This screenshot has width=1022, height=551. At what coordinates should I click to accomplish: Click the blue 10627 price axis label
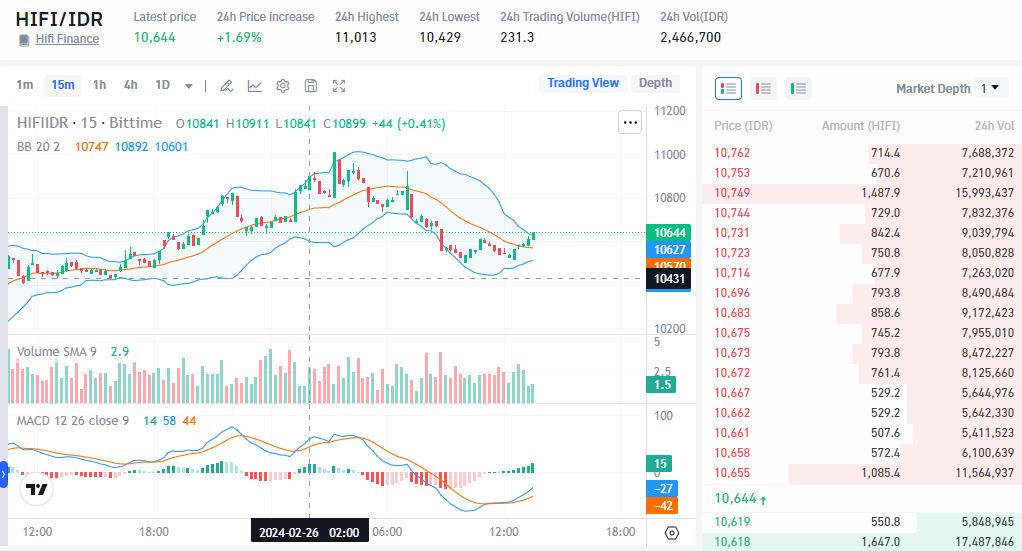669,250
